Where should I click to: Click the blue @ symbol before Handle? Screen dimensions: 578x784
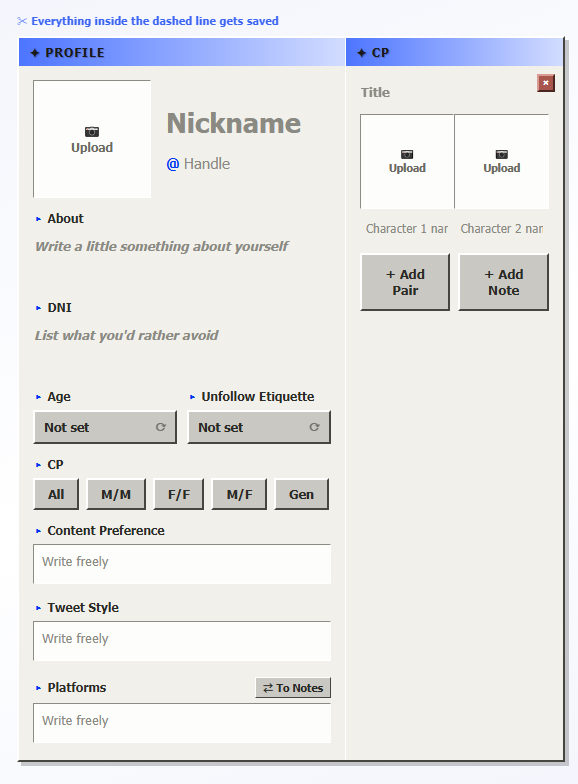pos(172,164)
